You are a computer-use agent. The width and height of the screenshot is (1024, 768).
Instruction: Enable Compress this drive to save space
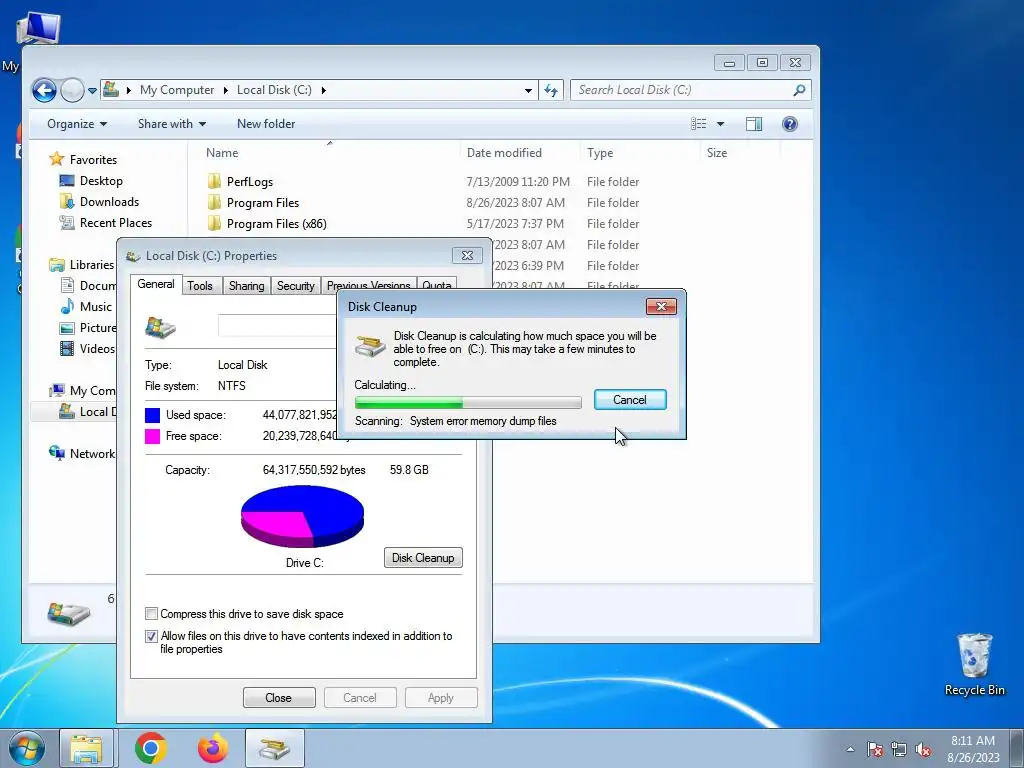tap(152, 614)
